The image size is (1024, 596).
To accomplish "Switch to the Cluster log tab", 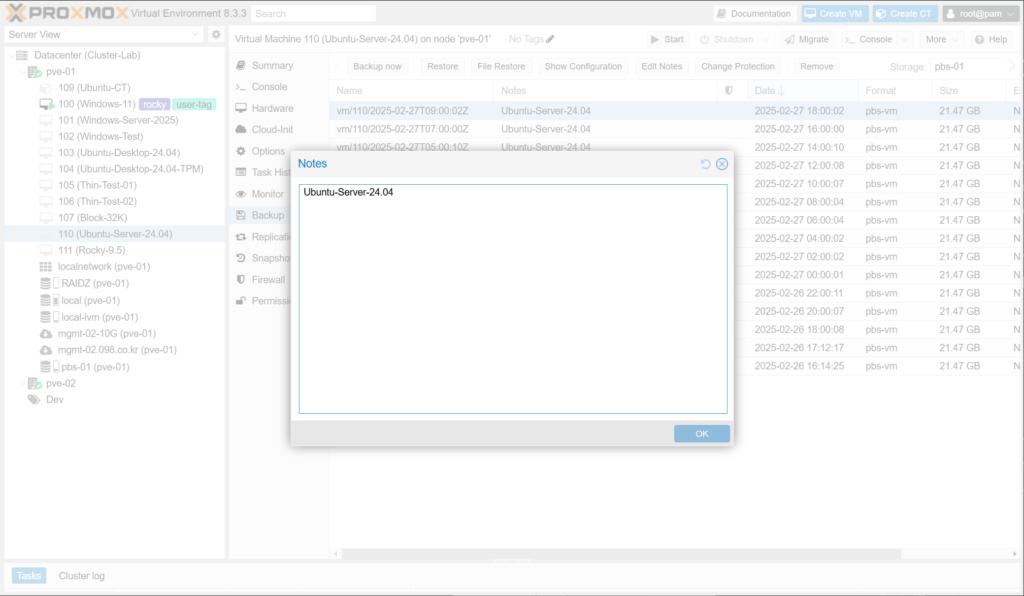I will click(81, 576).
